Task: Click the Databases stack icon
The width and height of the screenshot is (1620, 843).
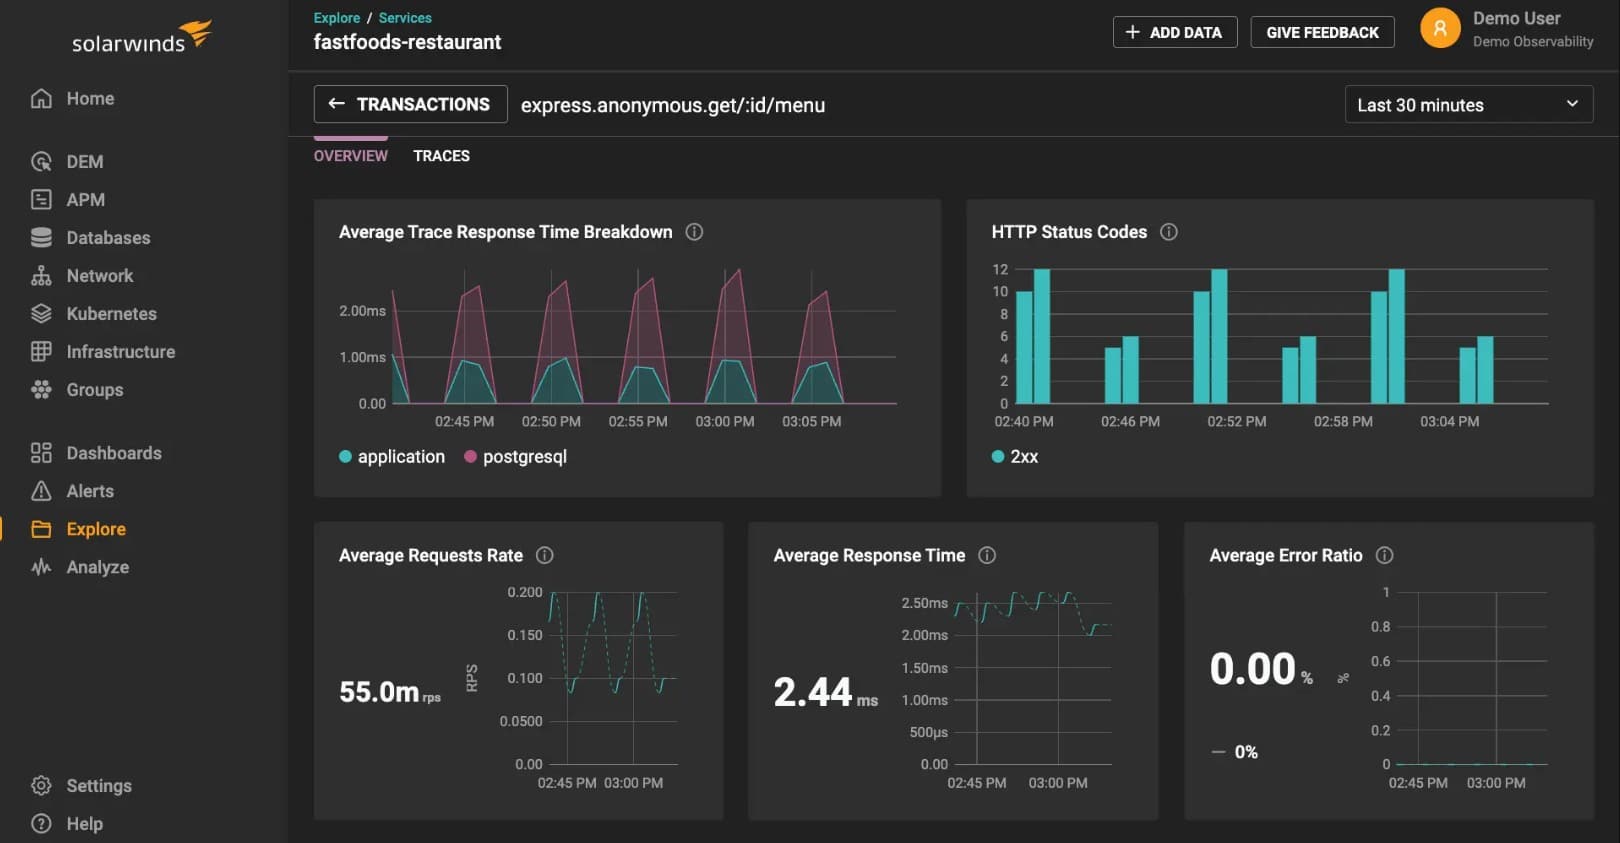Action: tap(41, 237)
